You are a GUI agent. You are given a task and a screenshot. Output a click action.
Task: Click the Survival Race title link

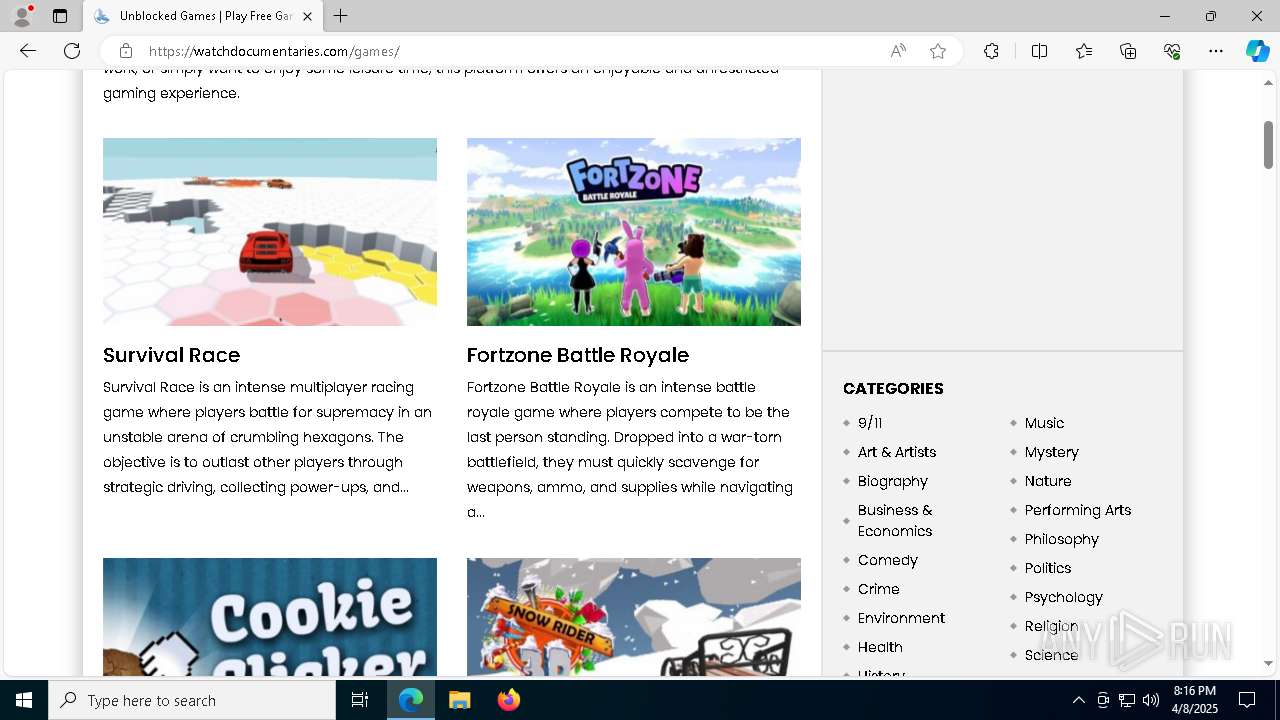pos(171,355)
